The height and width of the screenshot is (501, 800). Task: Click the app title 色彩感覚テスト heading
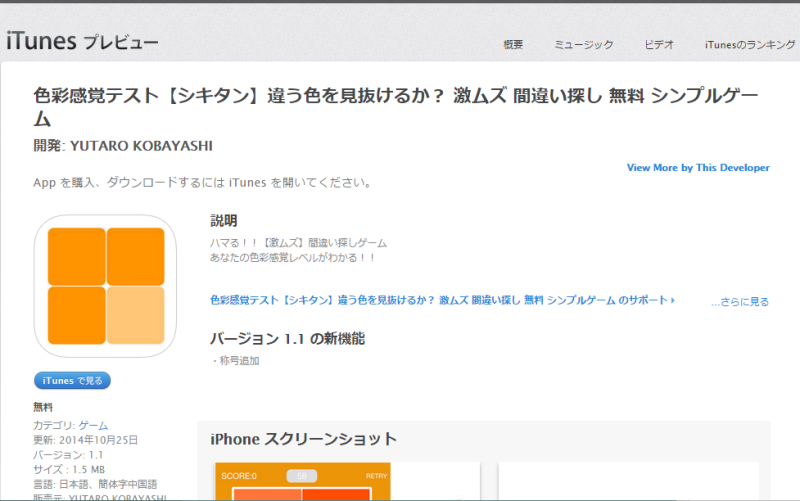pyautogui.click(x=395, y=107)
